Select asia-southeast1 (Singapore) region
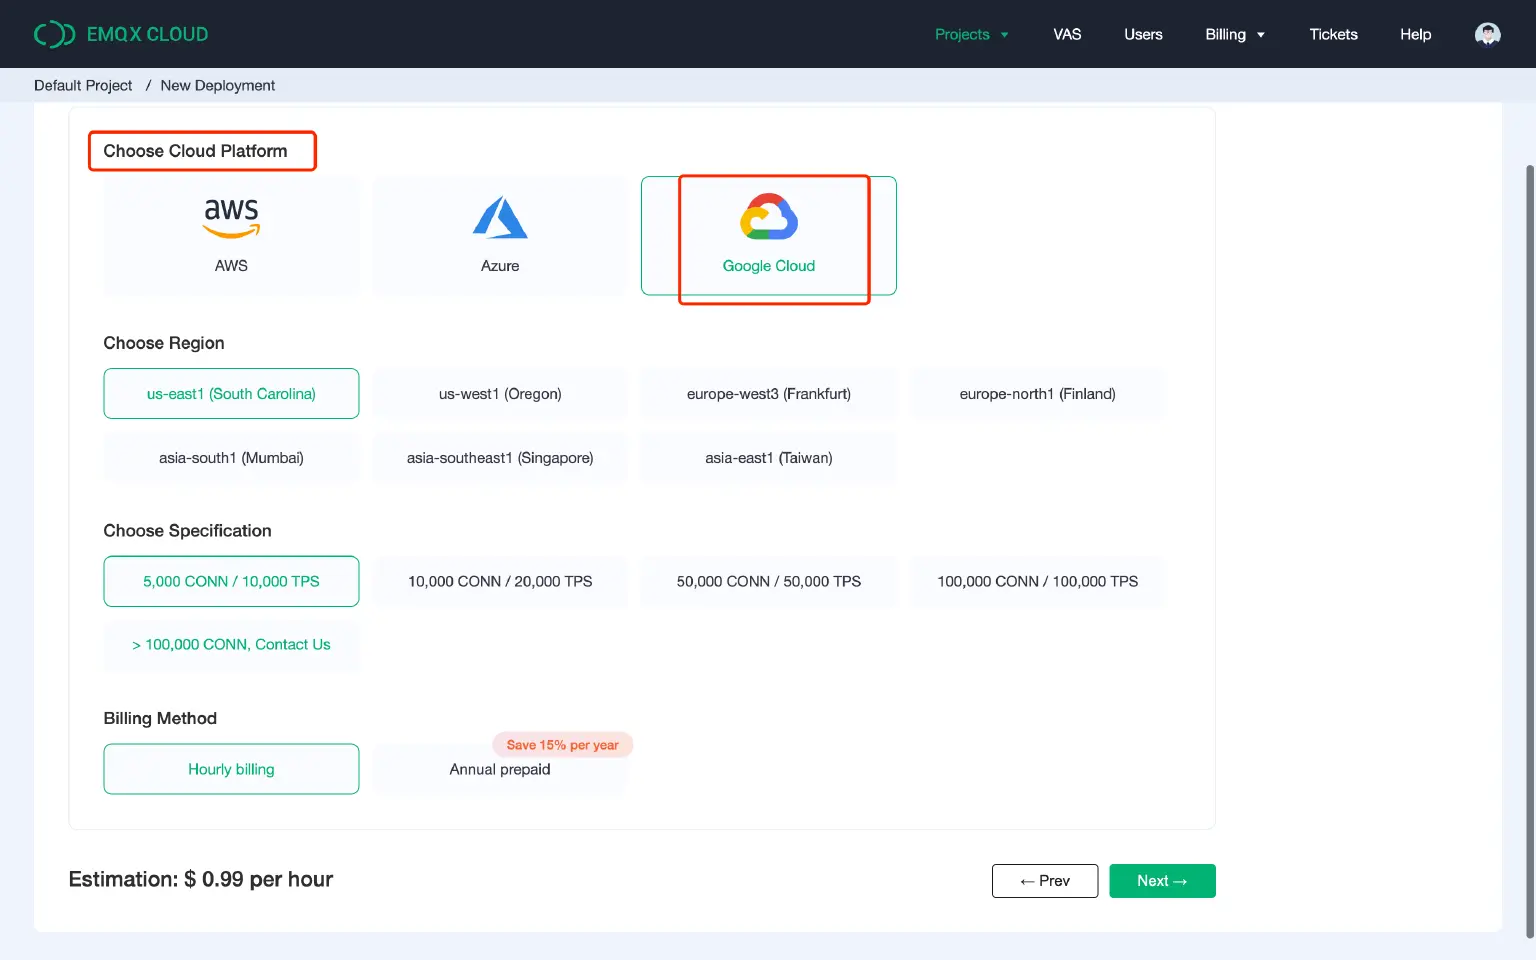The width and height of the screenshot is (1536, 960). pos(499,457)
